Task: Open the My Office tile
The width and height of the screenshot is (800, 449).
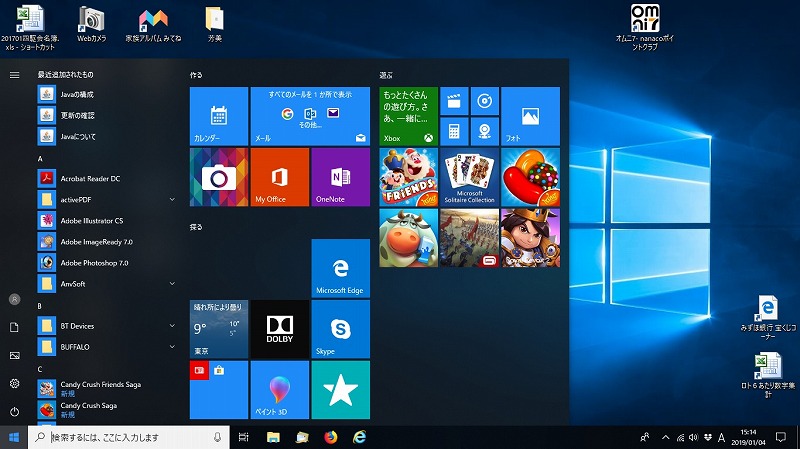Action: point(280,177)
